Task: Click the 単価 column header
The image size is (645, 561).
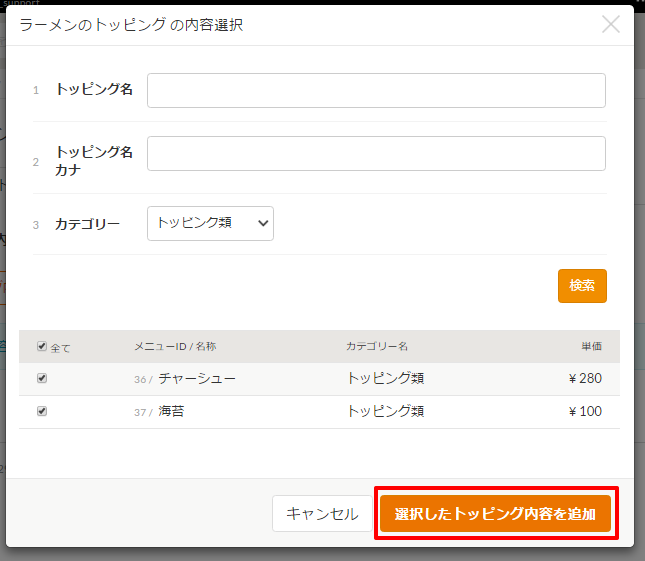Action: coord(591,347)
